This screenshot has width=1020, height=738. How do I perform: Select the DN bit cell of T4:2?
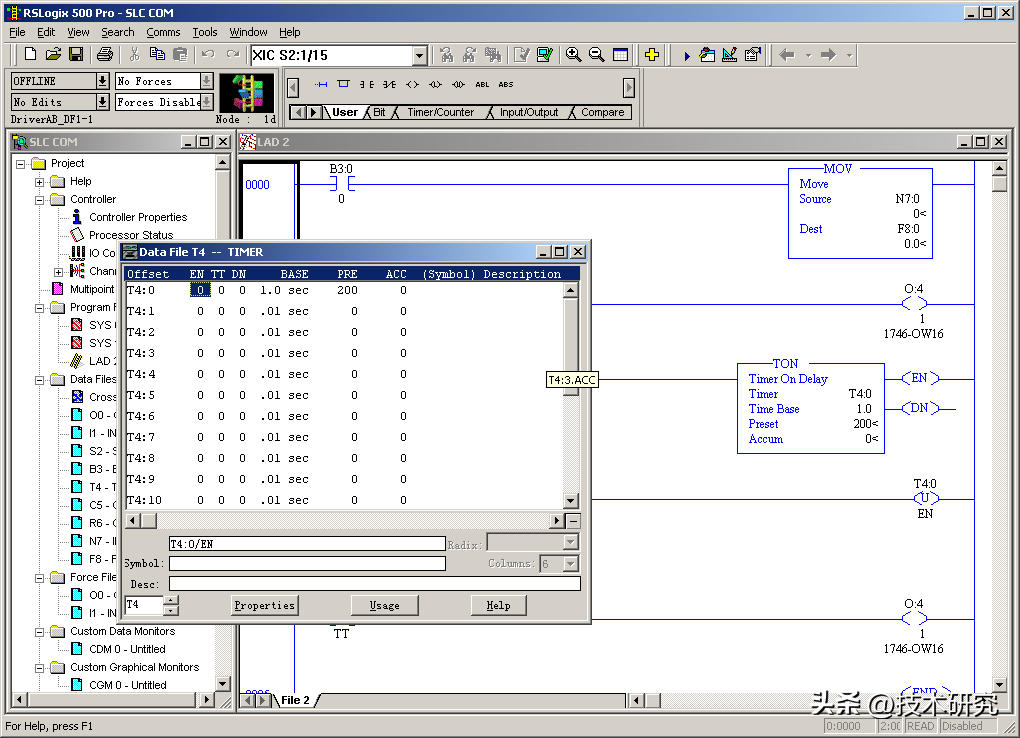(x=241, y=332)
